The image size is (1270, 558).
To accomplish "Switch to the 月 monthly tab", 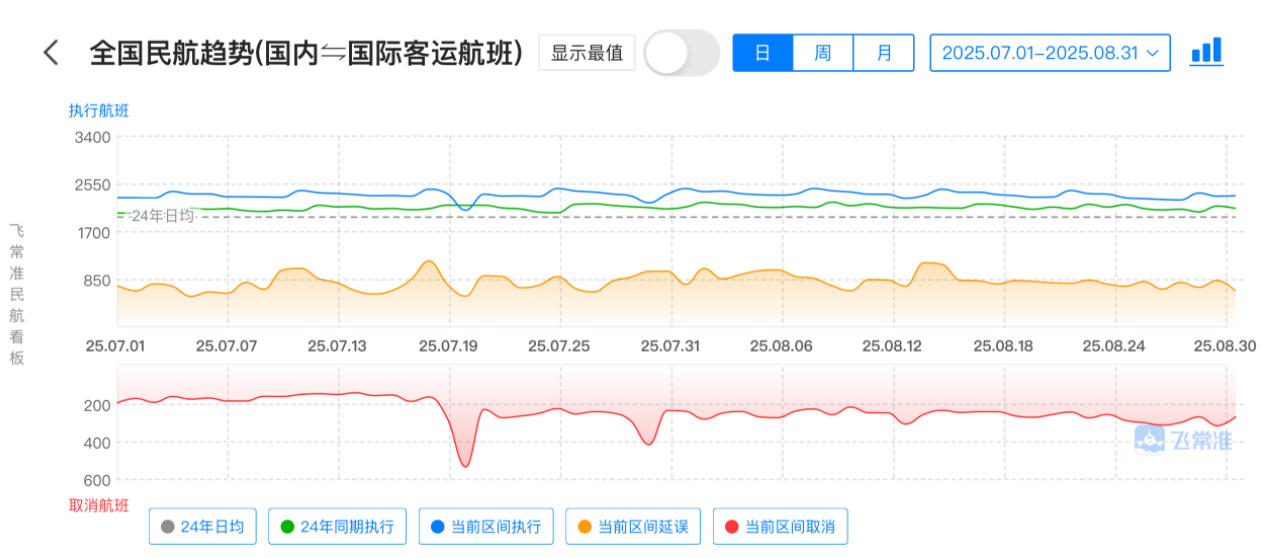I will (x=884, y=53).
